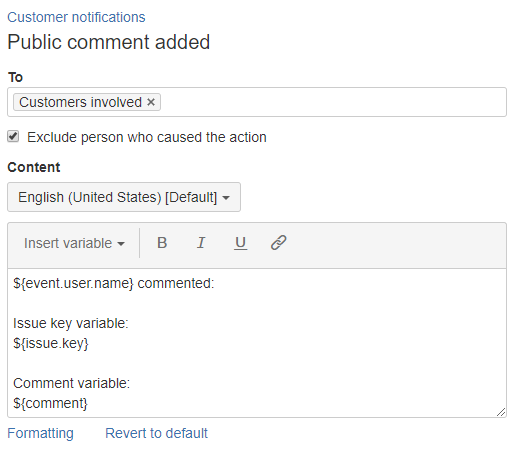Open the English (United States) language dropdown
Image resolution: width=522 pixels, height=450 pixels.
point(124,197)
